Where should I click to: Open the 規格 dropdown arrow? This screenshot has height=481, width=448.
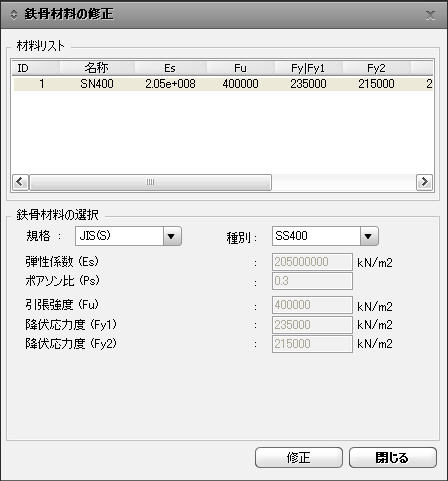[x=172, y=236]
